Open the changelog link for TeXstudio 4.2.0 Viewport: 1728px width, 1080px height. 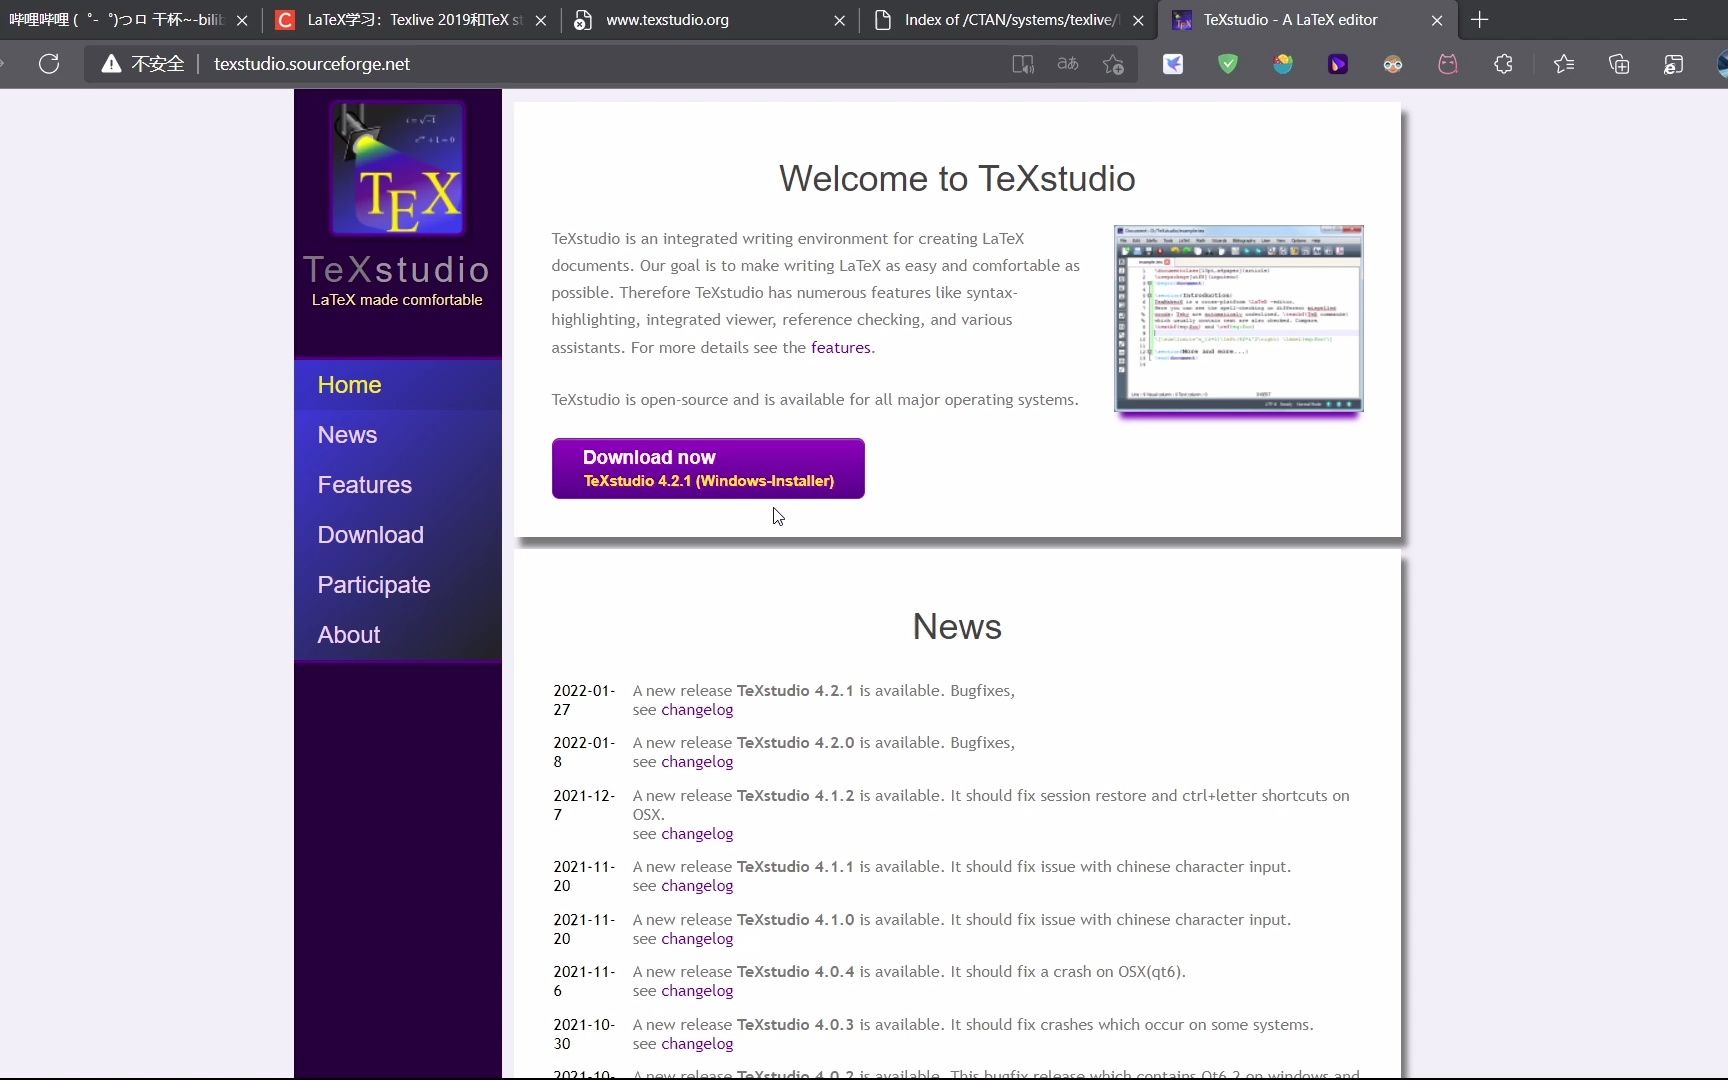click(697, 762)
